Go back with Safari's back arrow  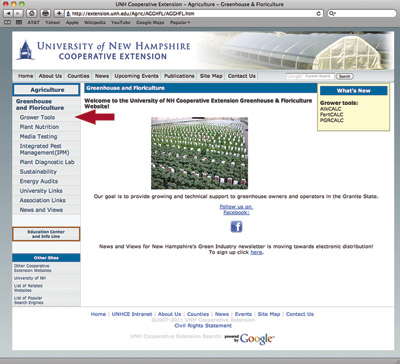tap(8, 13)
